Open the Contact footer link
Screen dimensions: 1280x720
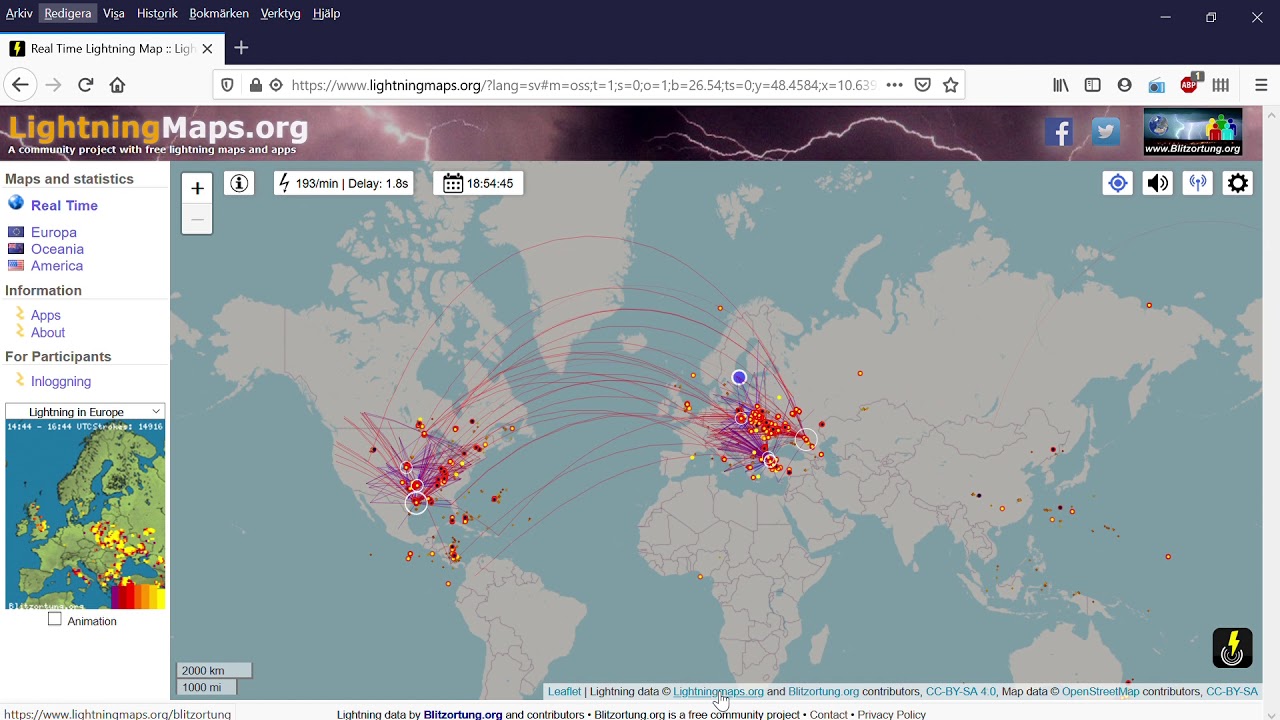[x=828, y=714]
